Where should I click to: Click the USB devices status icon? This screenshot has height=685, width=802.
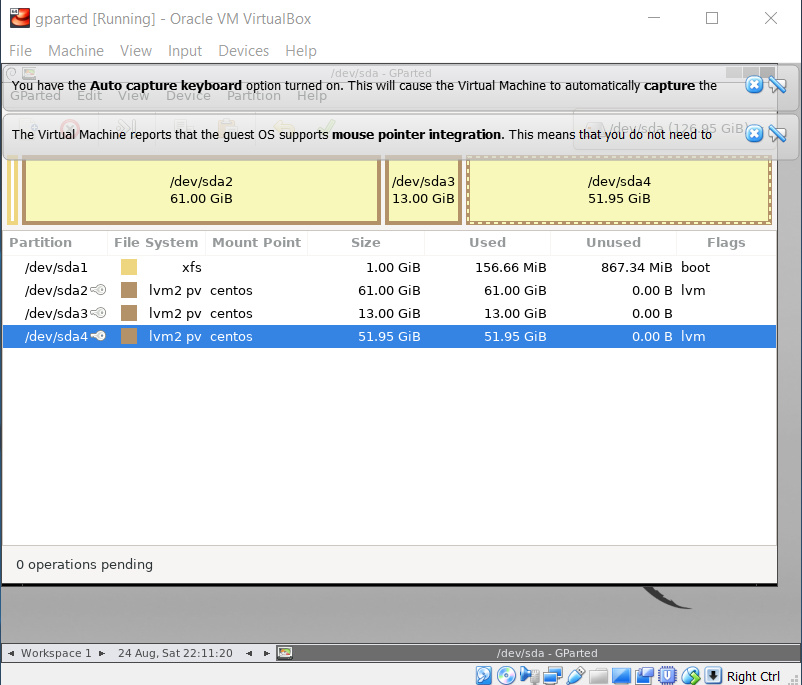tap(575, 675)
